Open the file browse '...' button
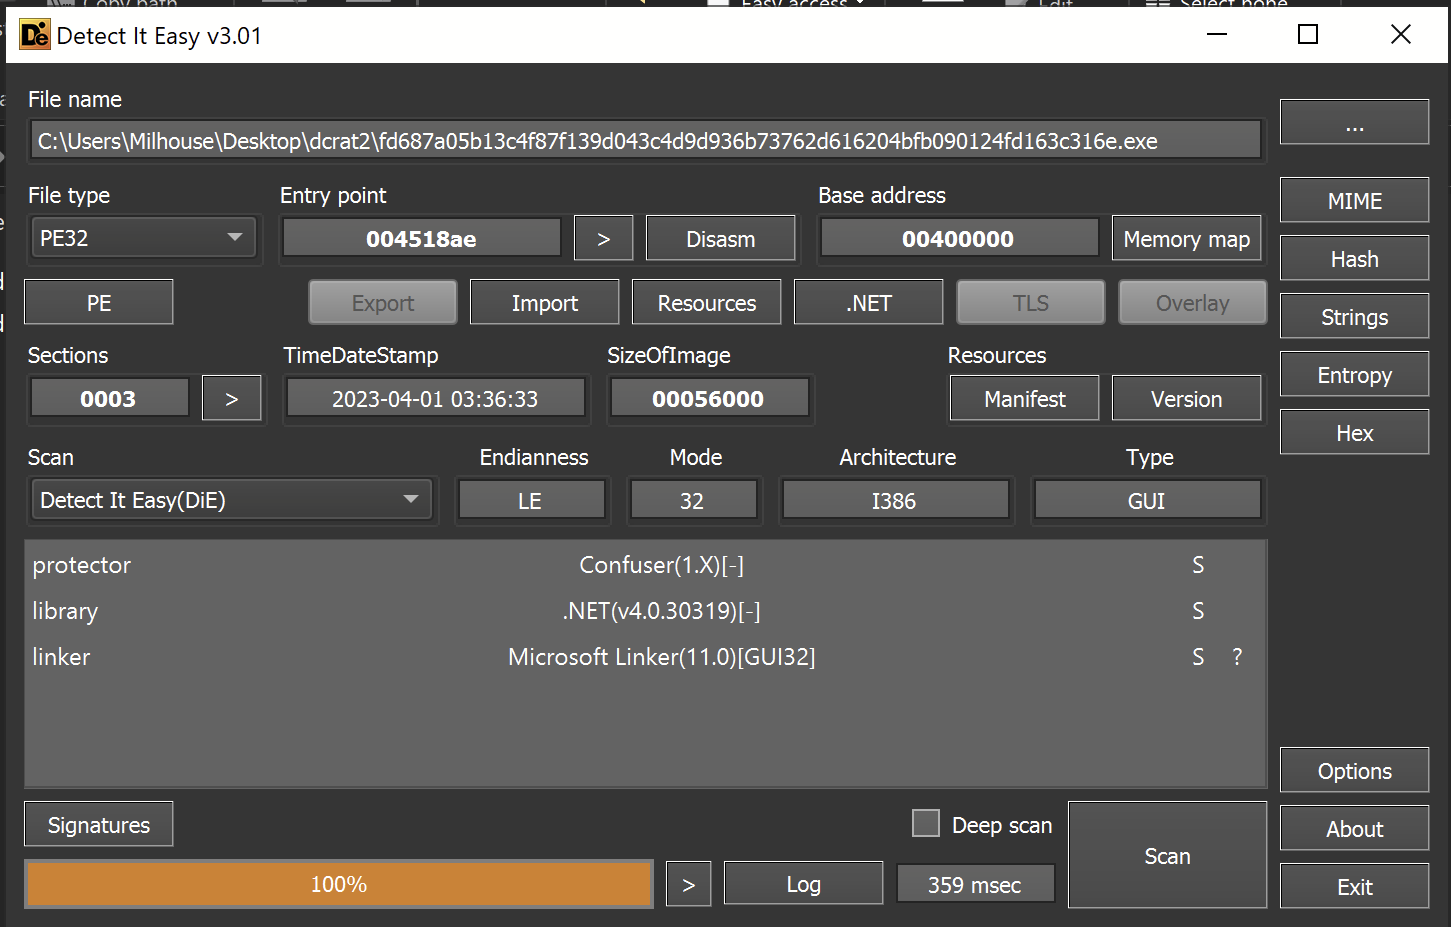The image size is (1451, 927). (1354, 122)
